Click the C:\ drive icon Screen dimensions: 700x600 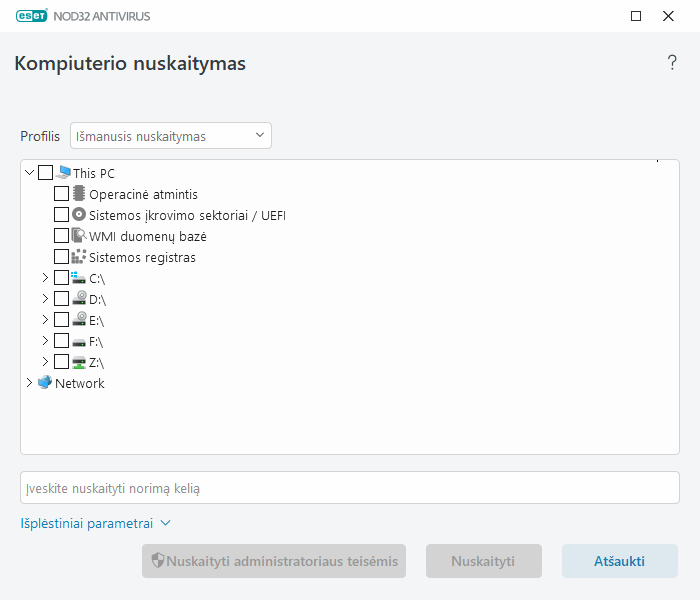79,278
